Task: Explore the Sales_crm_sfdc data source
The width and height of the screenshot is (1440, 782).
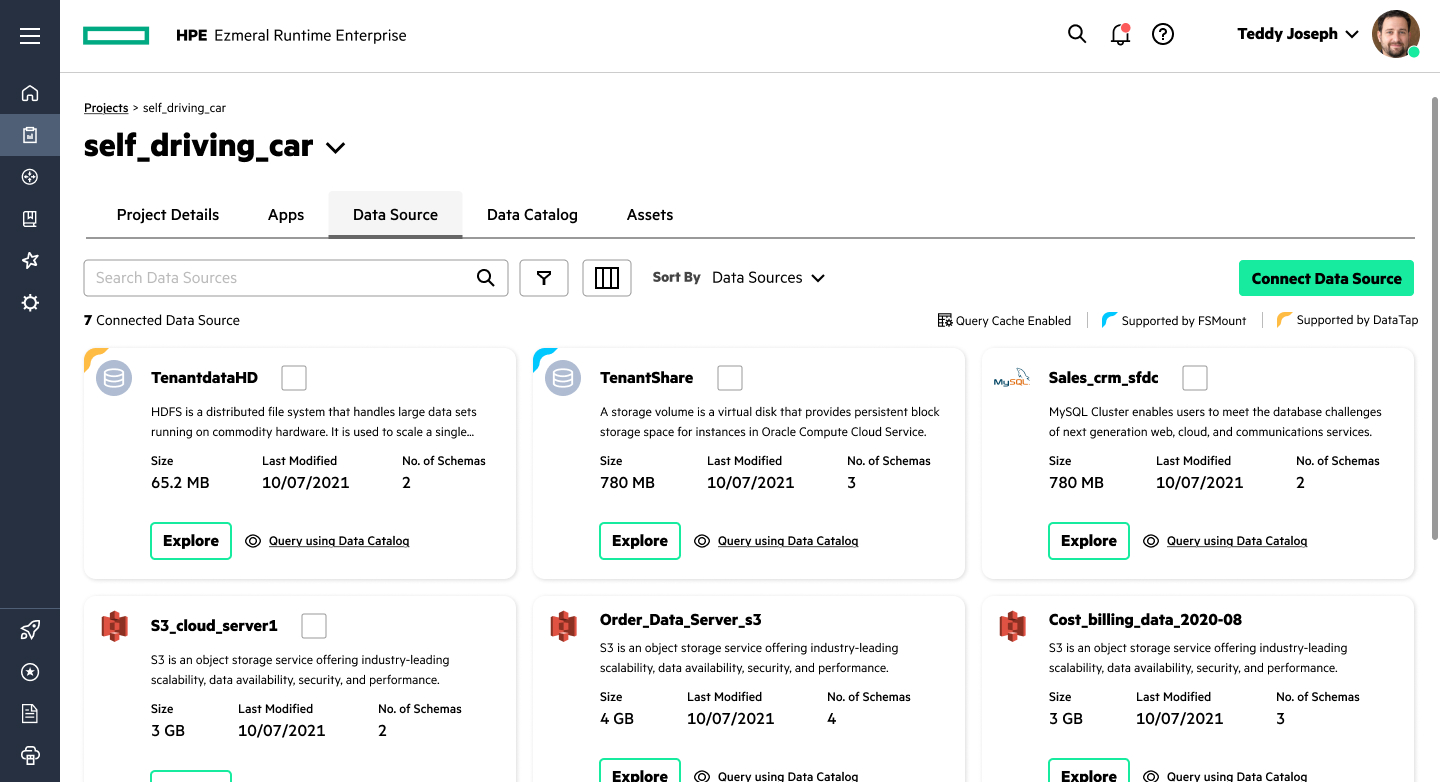Action: coord(1089,541)
